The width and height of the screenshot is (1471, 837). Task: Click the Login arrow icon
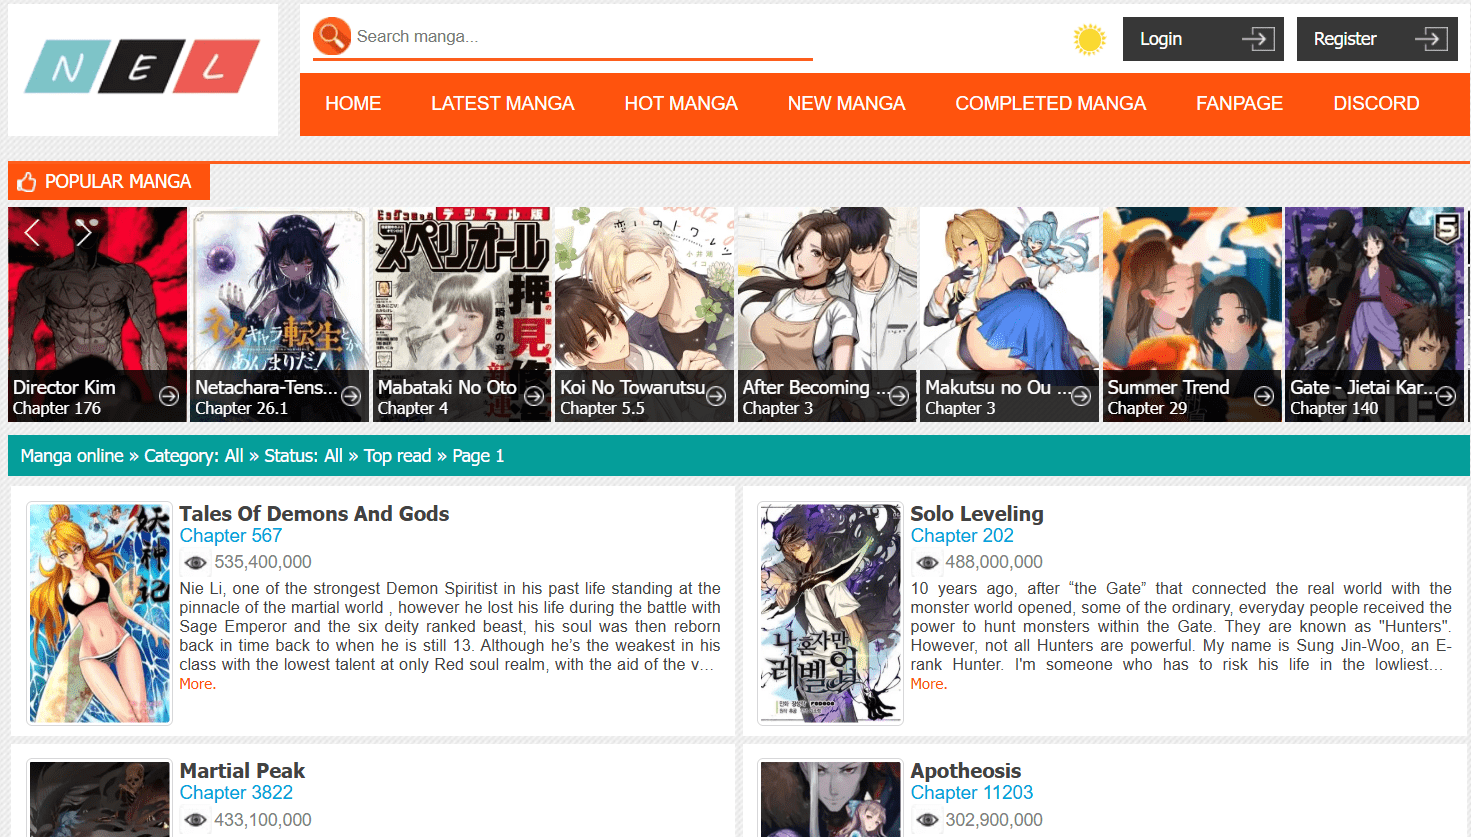point(1258,39)
